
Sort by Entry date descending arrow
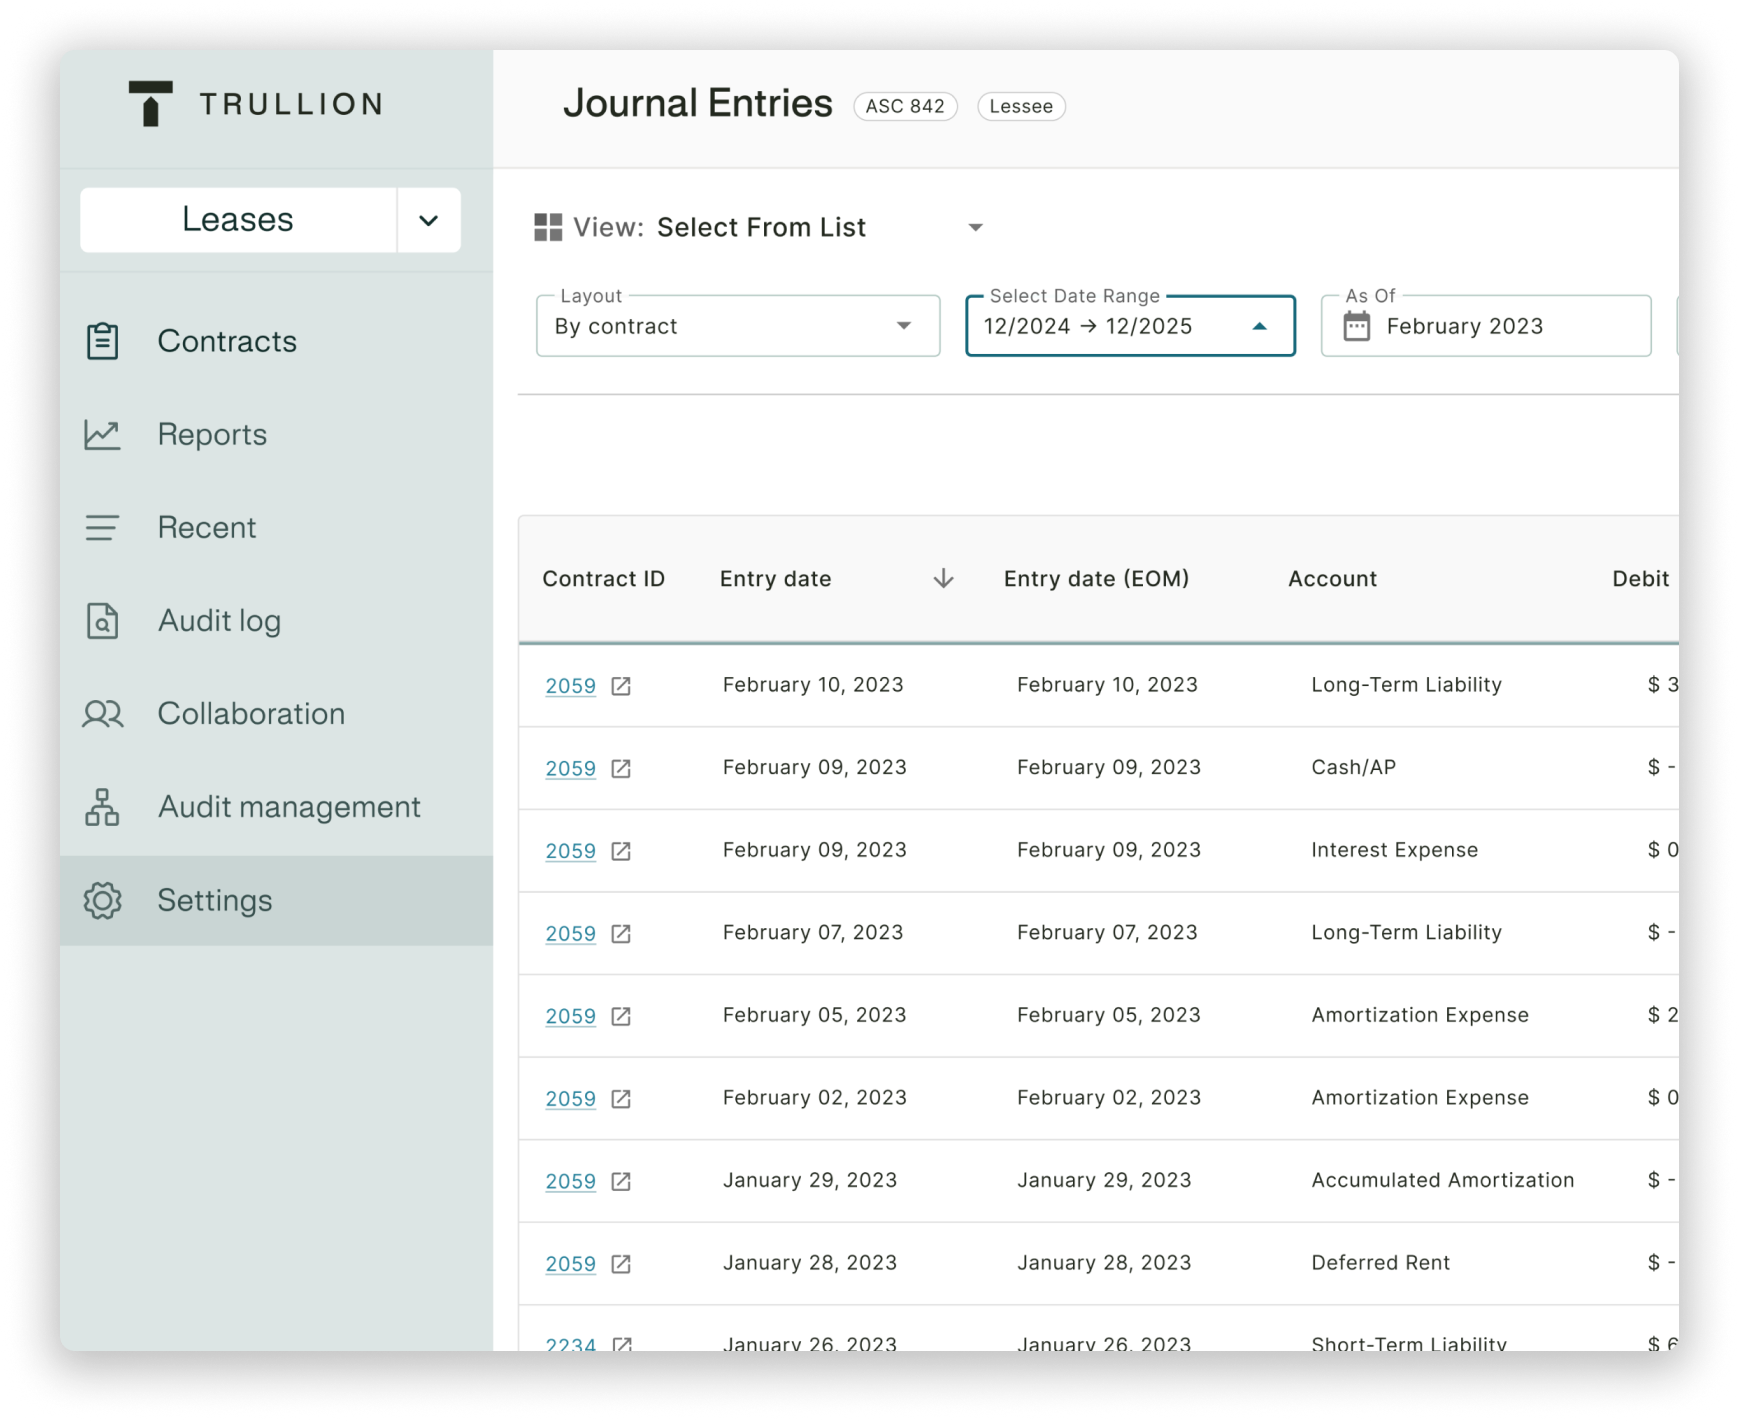click(943, 579)
